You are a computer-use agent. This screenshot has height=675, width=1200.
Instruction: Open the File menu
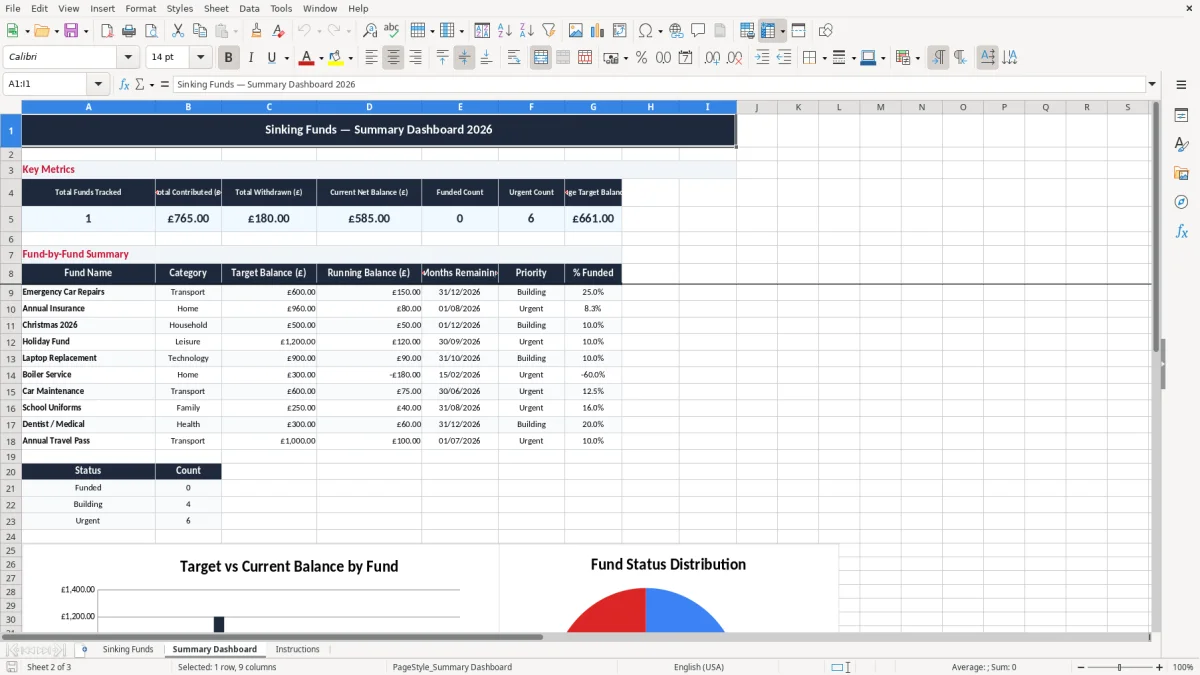pos(13,8)
